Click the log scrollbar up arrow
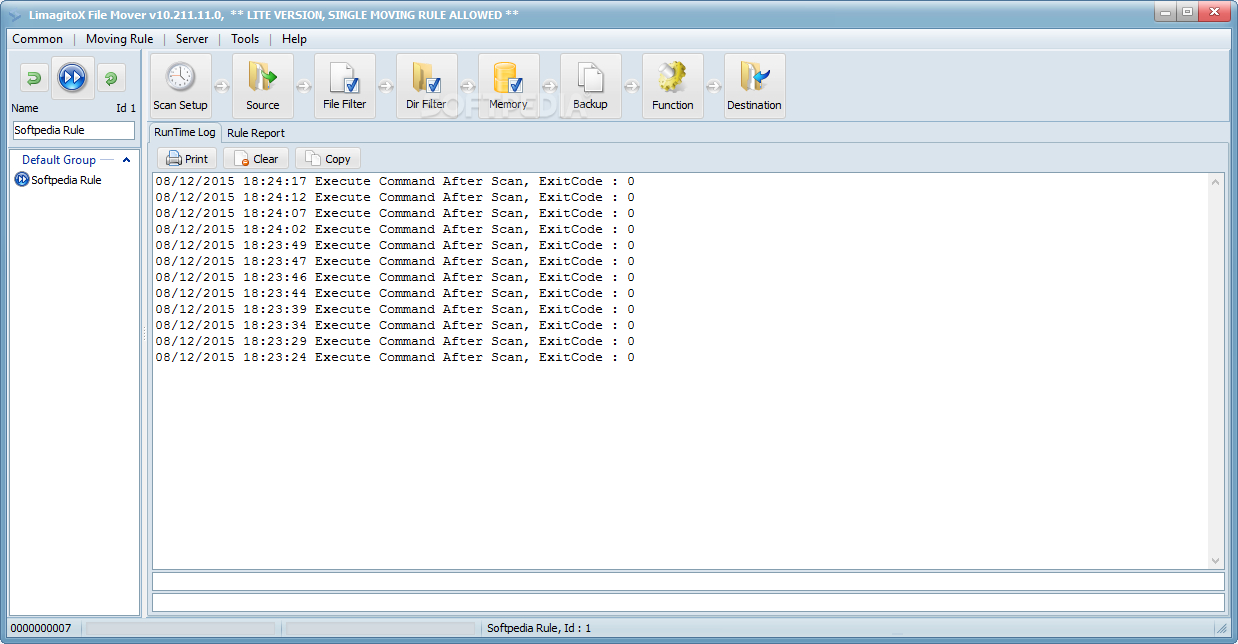The height and width of the screenshot is (644, 1238). click(x=1216, y=182)
